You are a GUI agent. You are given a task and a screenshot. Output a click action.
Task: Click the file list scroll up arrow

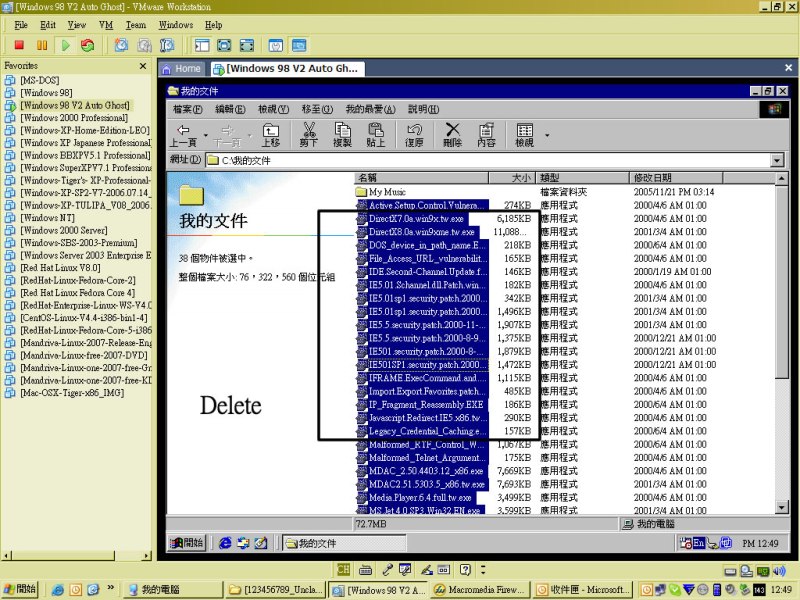pos(782,179)
